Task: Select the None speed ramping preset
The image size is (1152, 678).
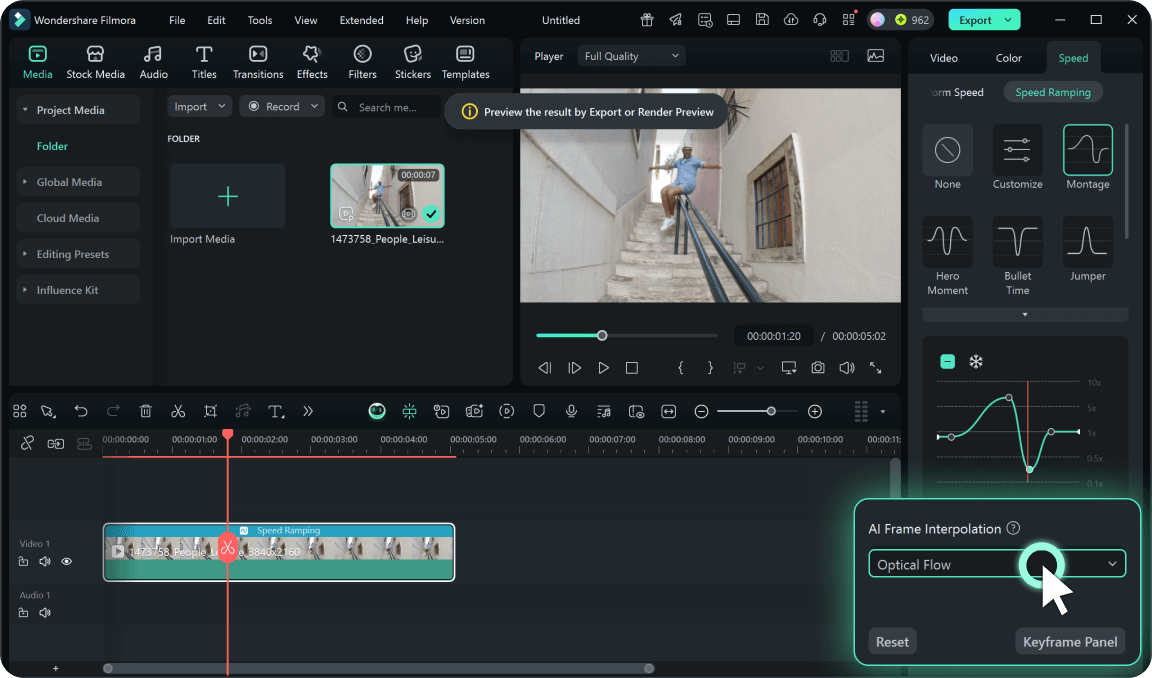Action: pos(947,158)
